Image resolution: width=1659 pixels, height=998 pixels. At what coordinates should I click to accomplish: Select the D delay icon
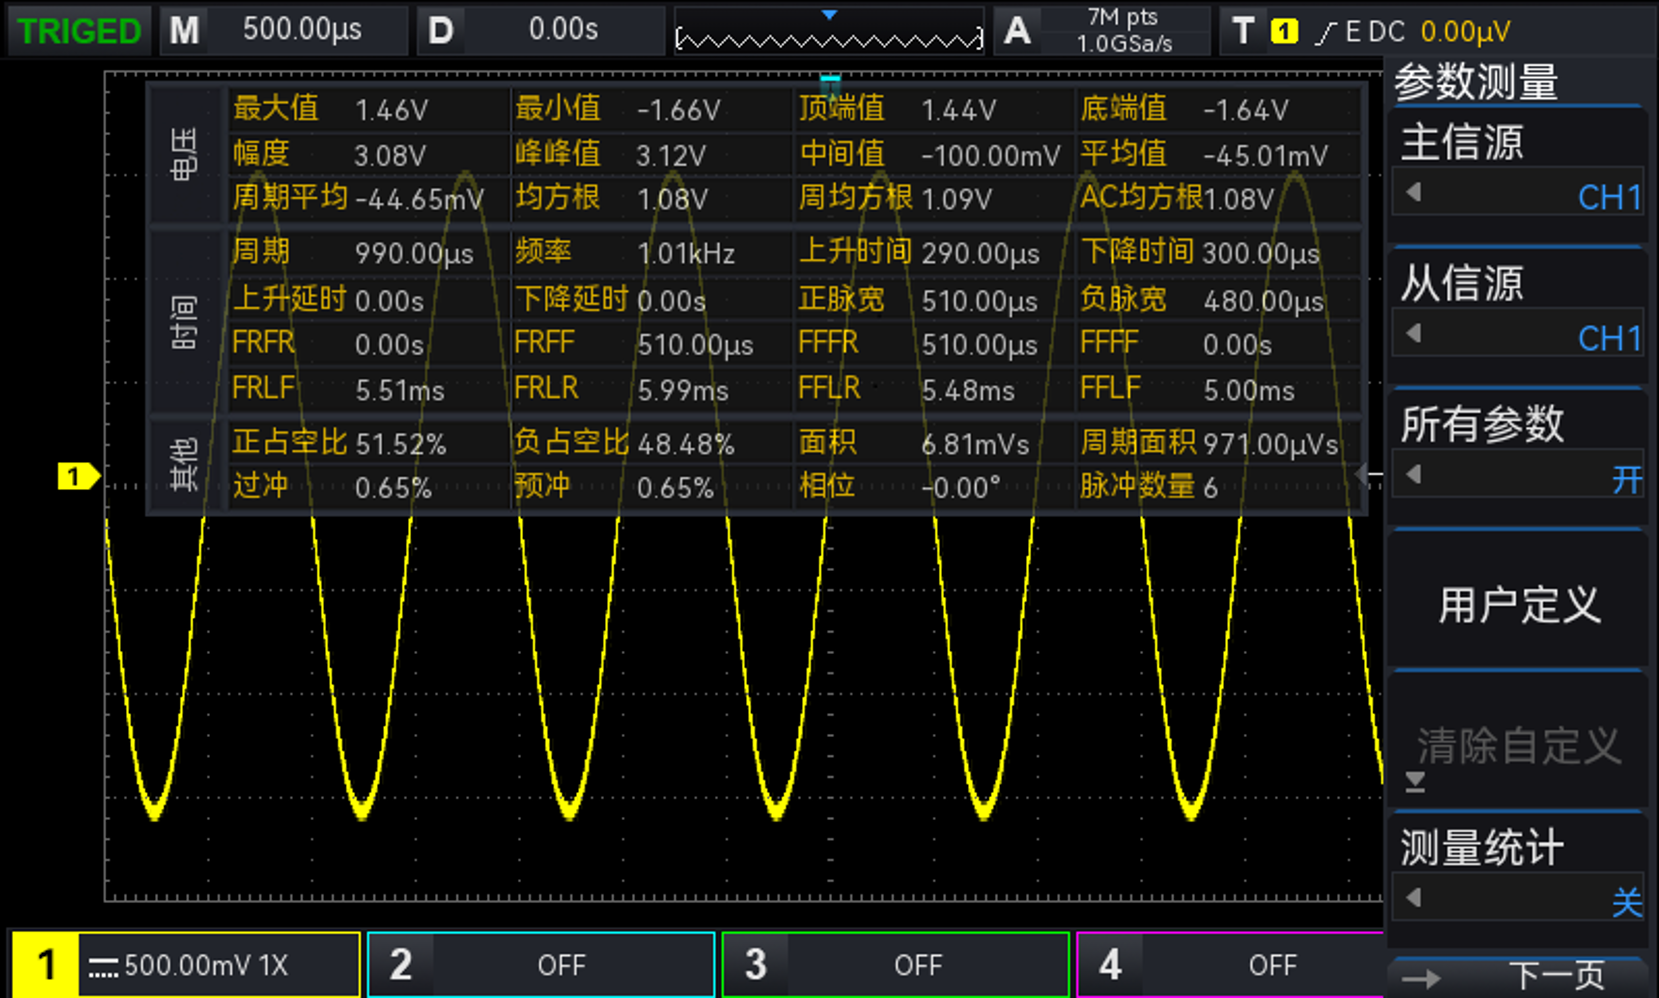point(440,31)
